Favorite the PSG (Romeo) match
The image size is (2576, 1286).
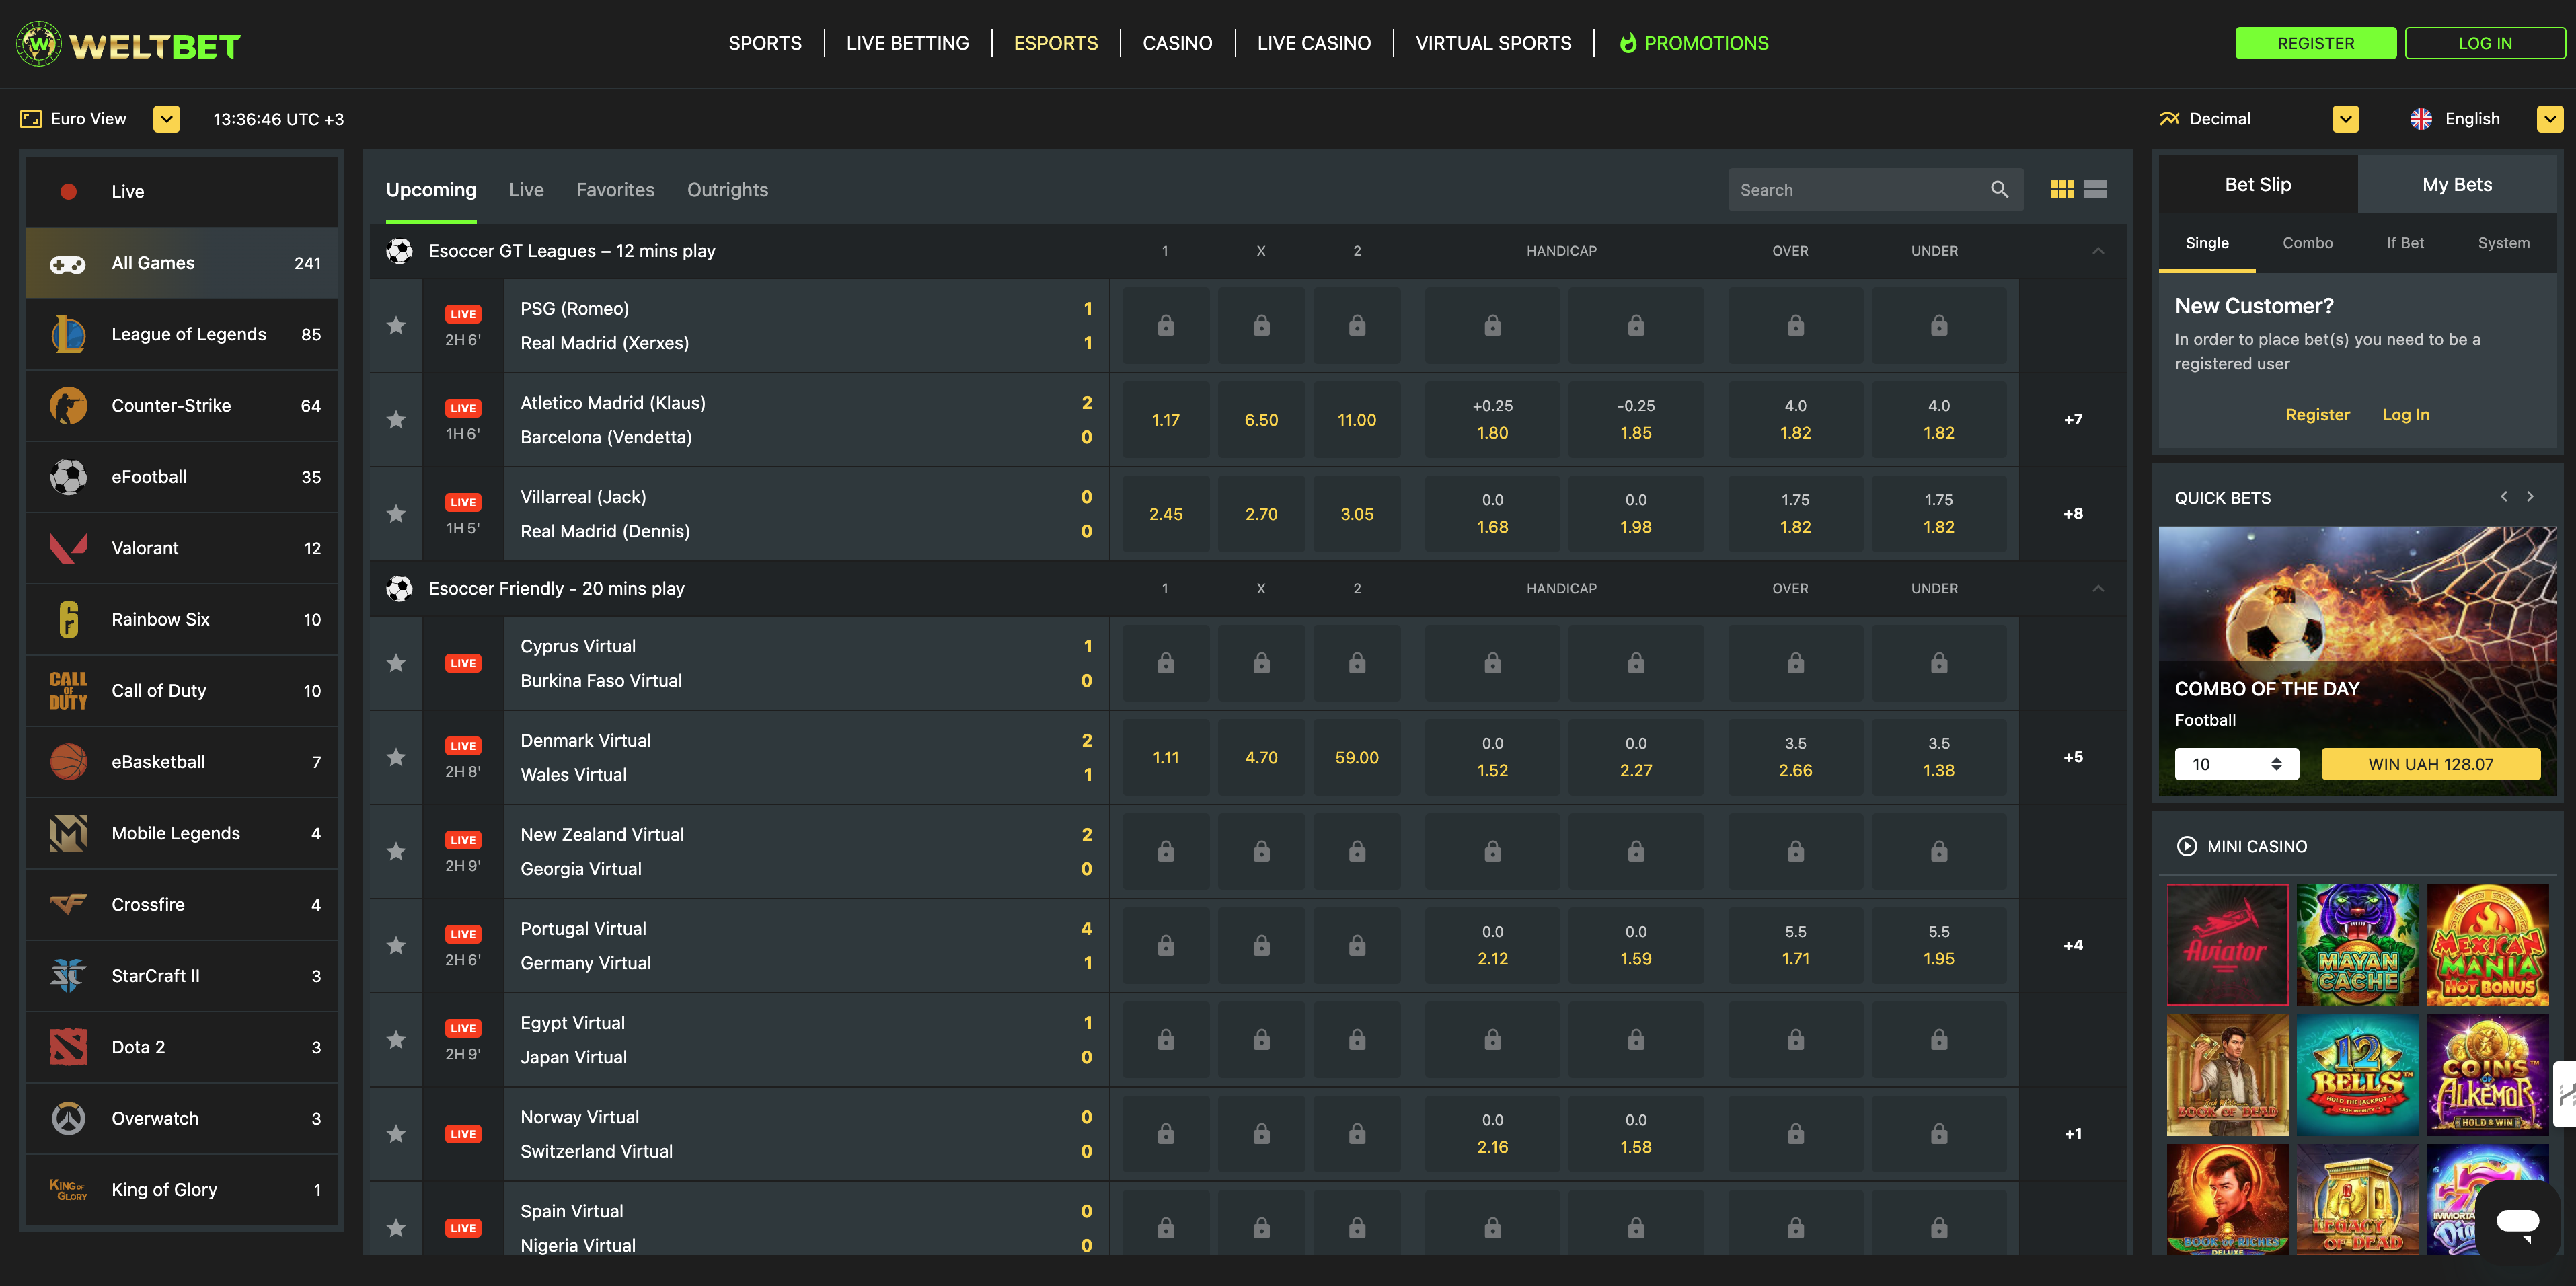click(x=396, y=325)
